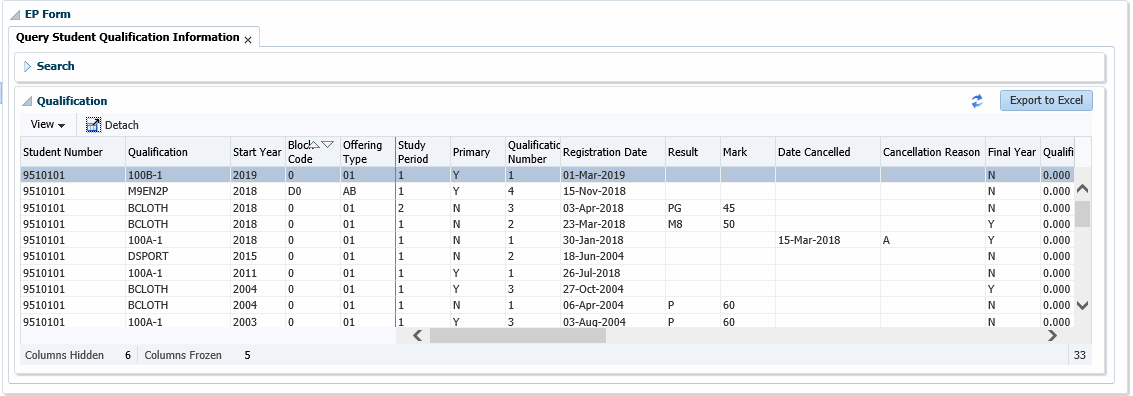Sort Block Code column descending

[x=328, y=145]
